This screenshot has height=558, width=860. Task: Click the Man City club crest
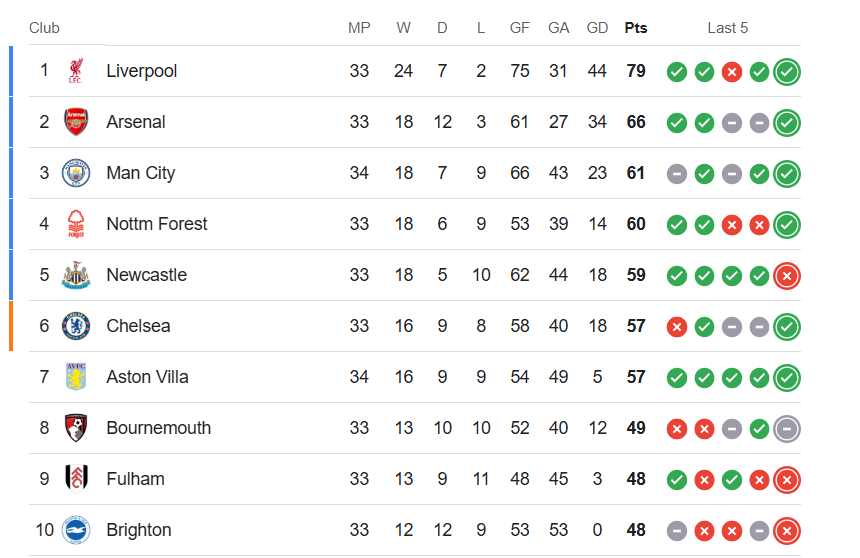pos(76,173)
